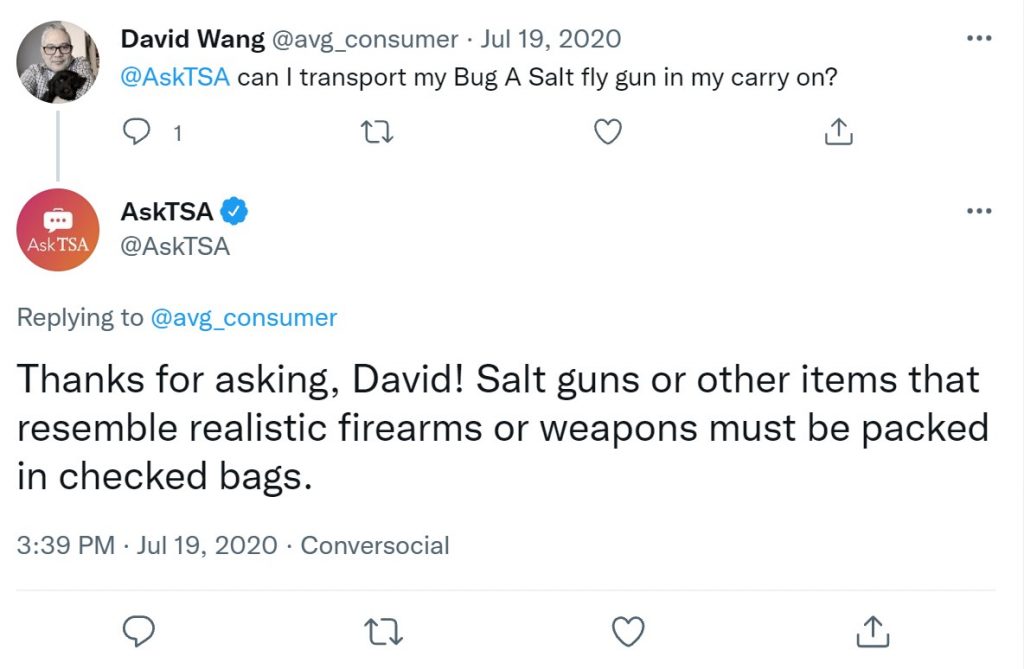Open the David Wang display name
1024x669 pixels.
193,39
